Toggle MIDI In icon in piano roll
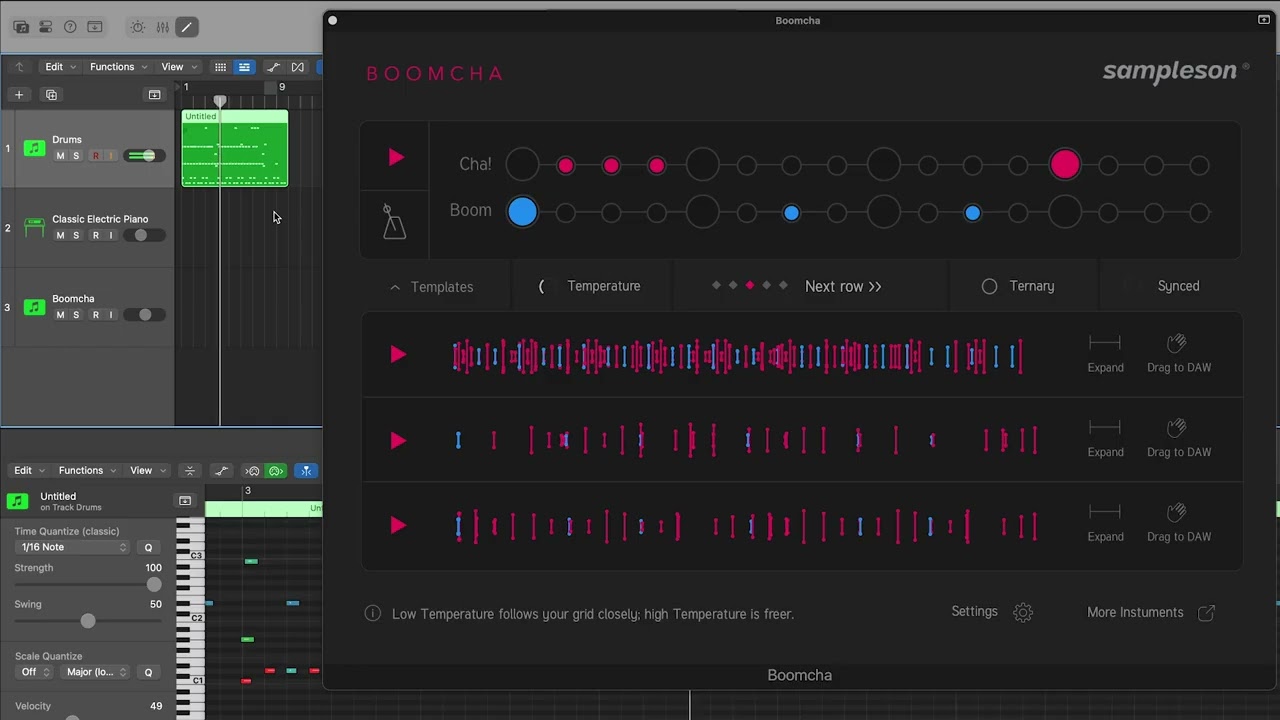 (x=252, y=470)
